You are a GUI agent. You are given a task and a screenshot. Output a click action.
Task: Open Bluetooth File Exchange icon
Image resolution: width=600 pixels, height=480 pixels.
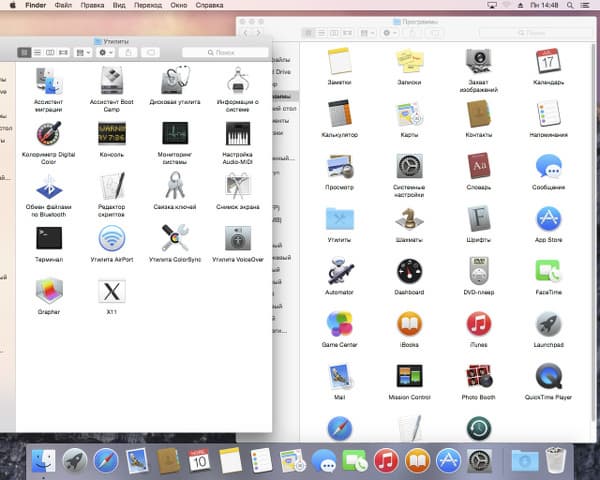click(x=49, y=186)
